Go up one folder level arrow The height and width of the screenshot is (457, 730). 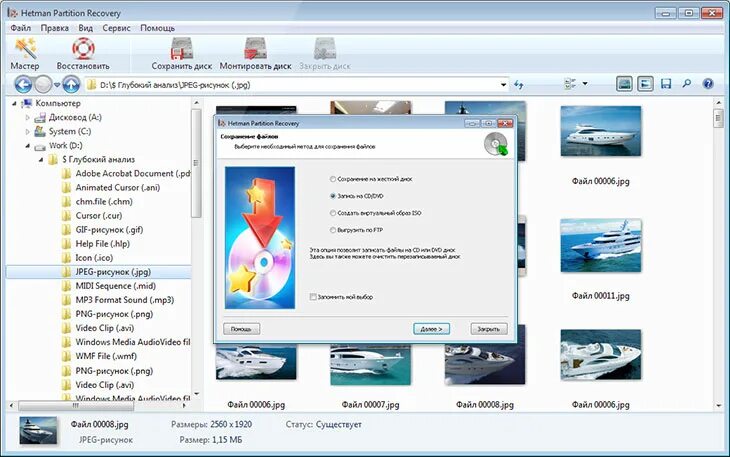(x=71, y=85)
